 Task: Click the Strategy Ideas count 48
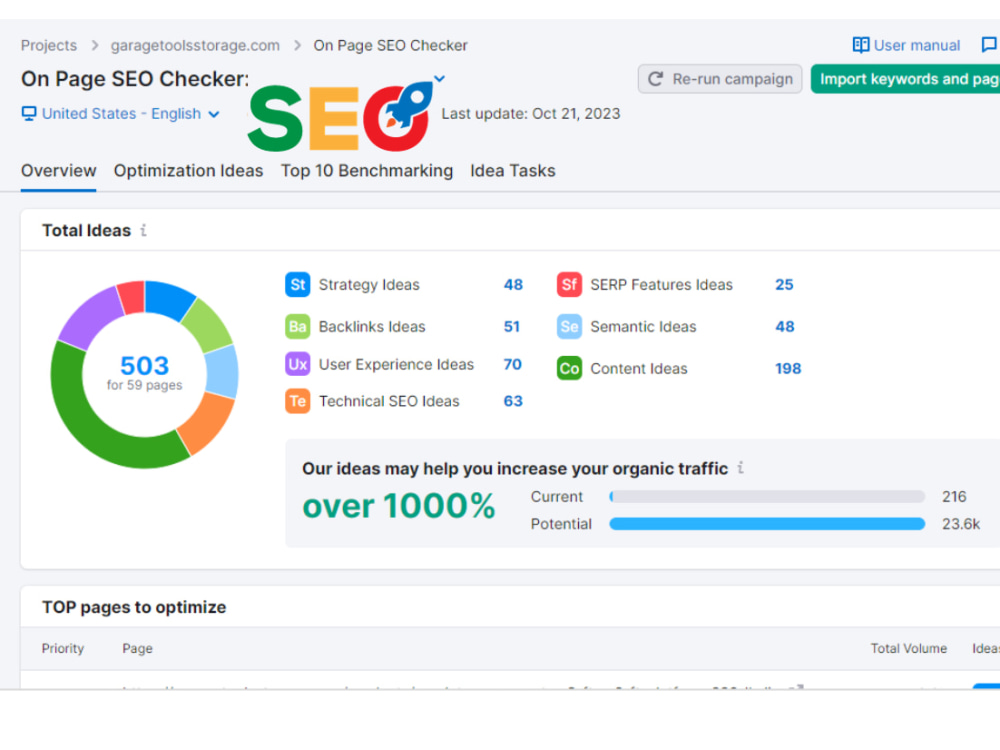[513, 284]
